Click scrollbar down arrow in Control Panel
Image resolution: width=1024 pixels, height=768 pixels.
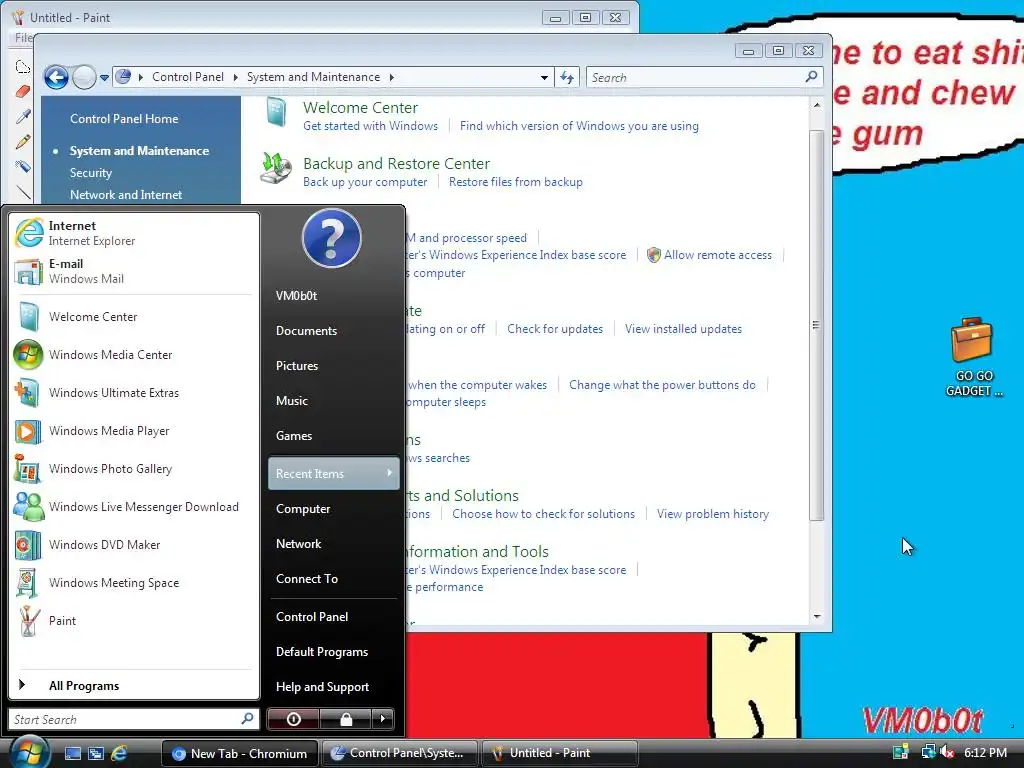click(817, 616)
